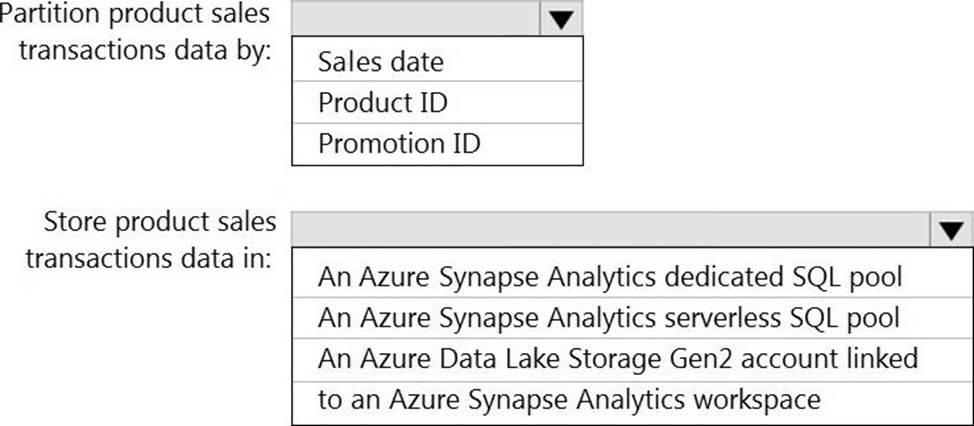This screenshot has width=974, height=426.
Task: Click the "transactions data in:" label line
Action: pos(149,257)
